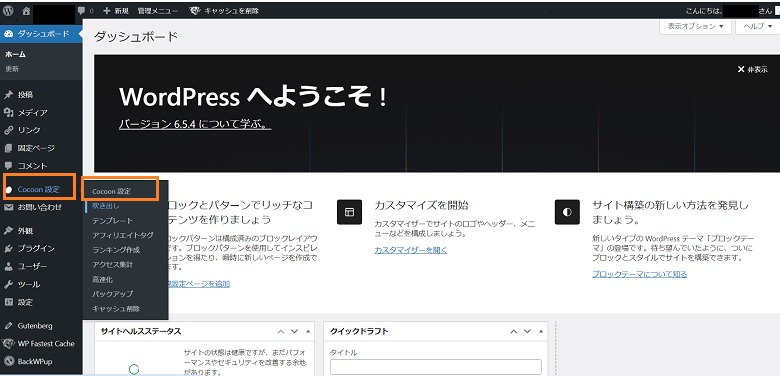Click the sliders icon next to 設定
780x376 pixels.
tap(8, 302)
